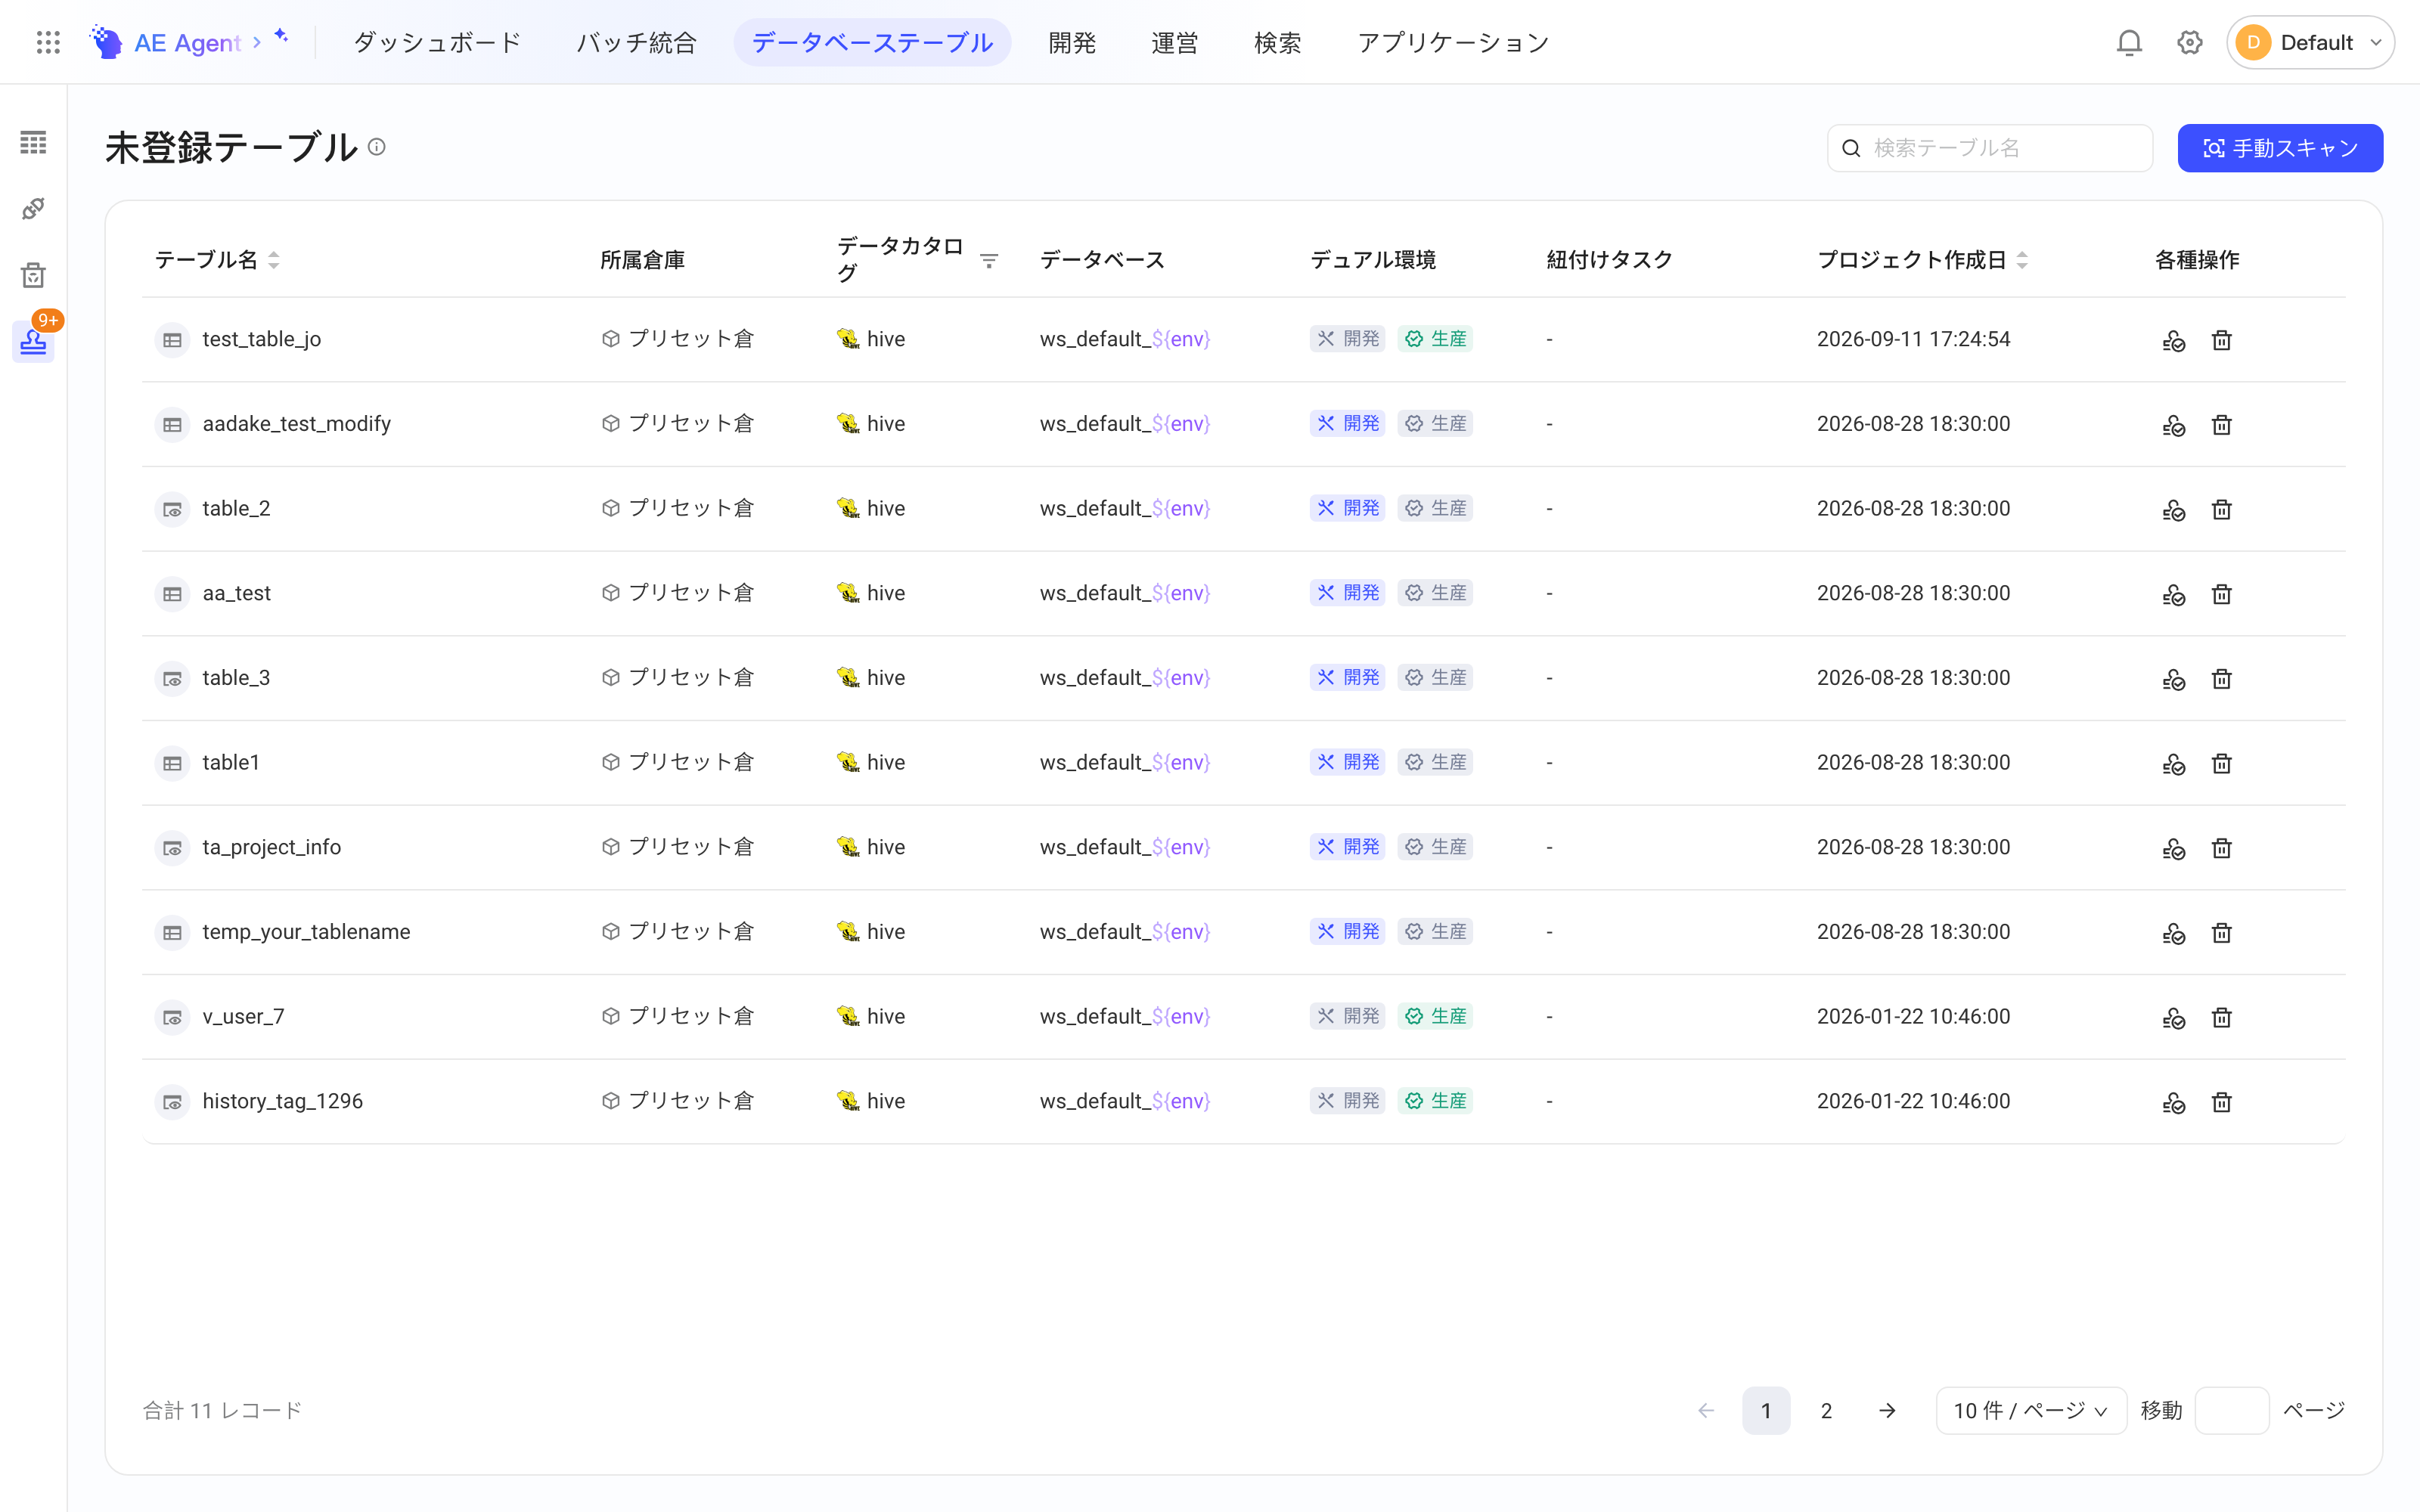
Task: Open the アプリケーション nav tab
Action: tap(1453, 42)
